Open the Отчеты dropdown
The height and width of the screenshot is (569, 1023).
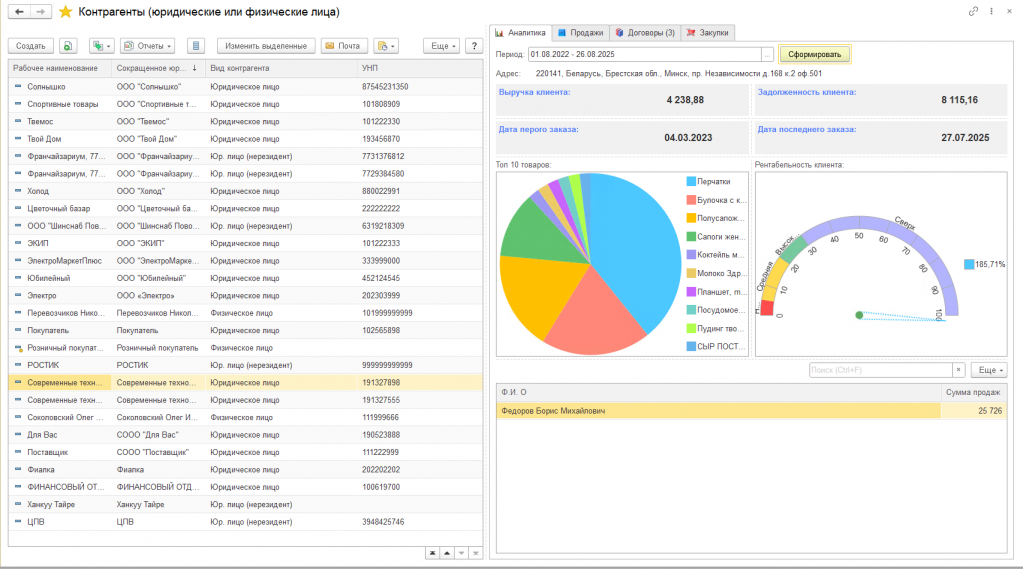coord(147,46)
